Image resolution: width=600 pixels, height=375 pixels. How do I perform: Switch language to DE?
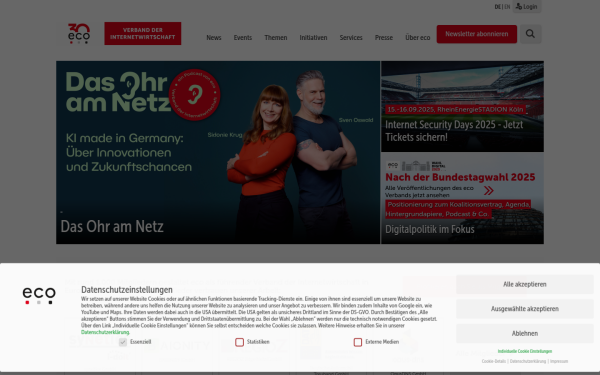(x=497, y=7)
